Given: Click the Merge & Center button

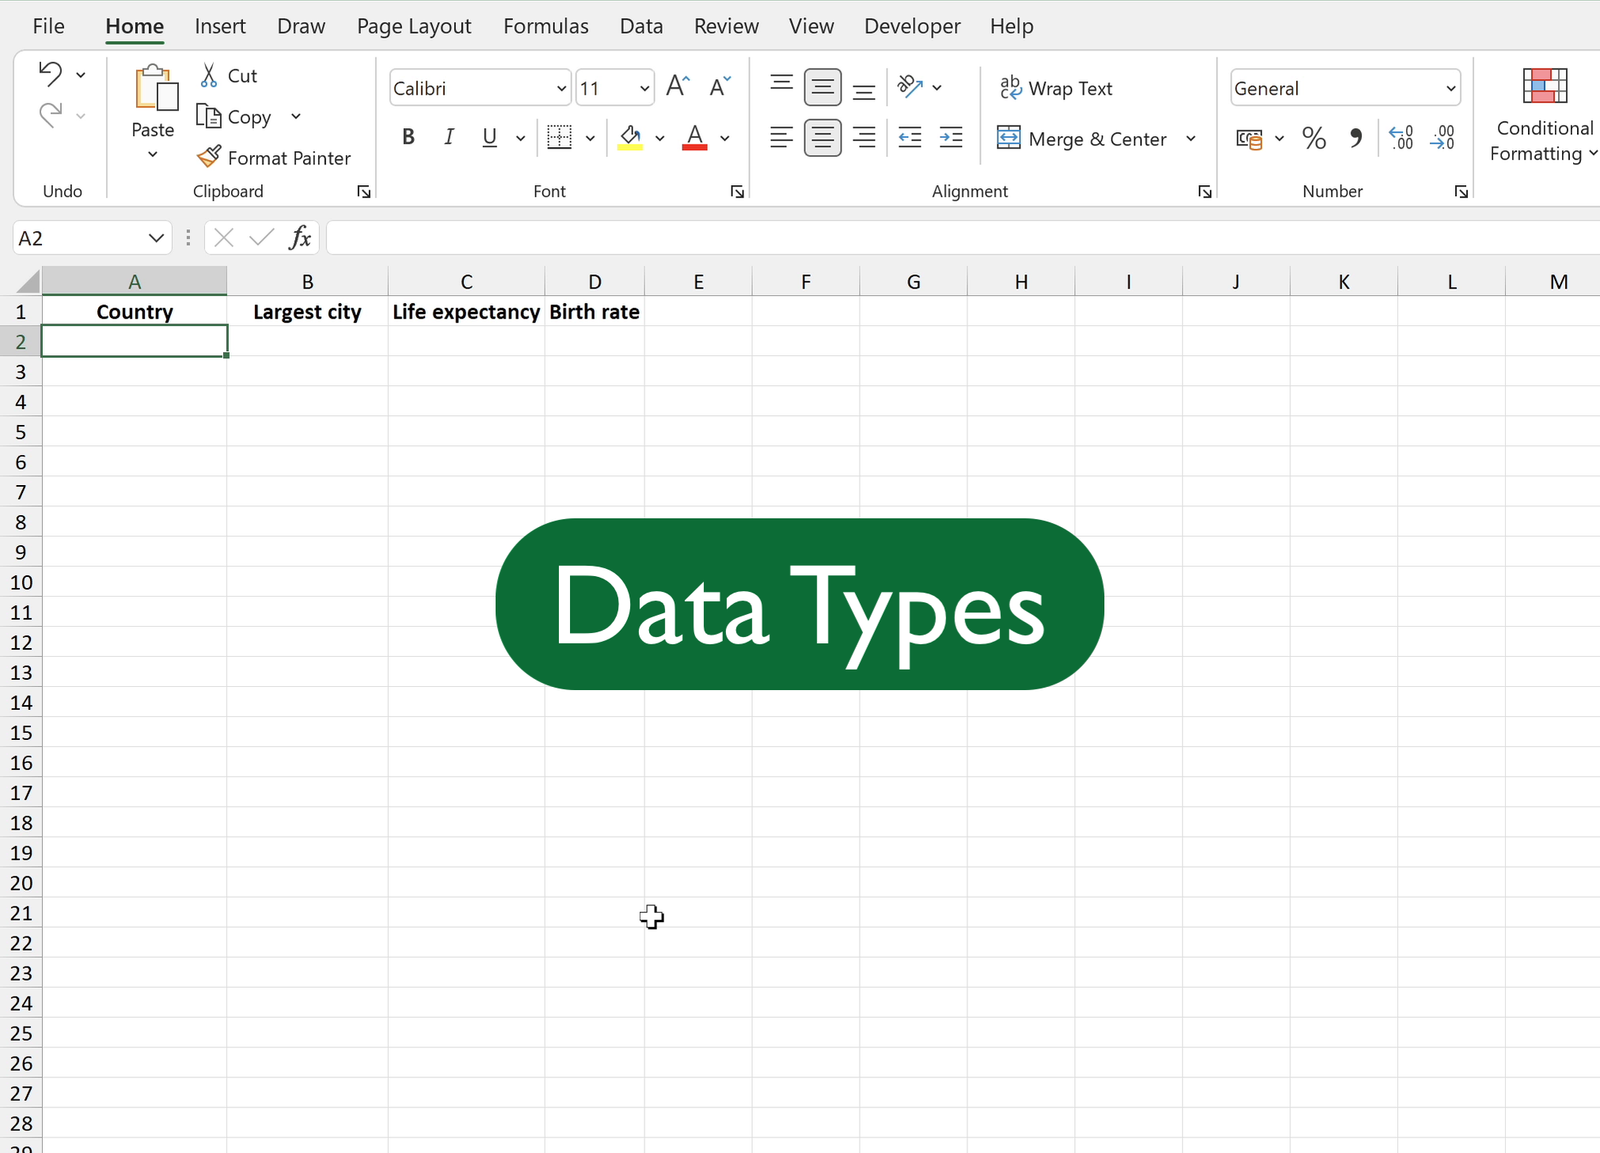Looking at the screenshot, I should [1083, 138].
